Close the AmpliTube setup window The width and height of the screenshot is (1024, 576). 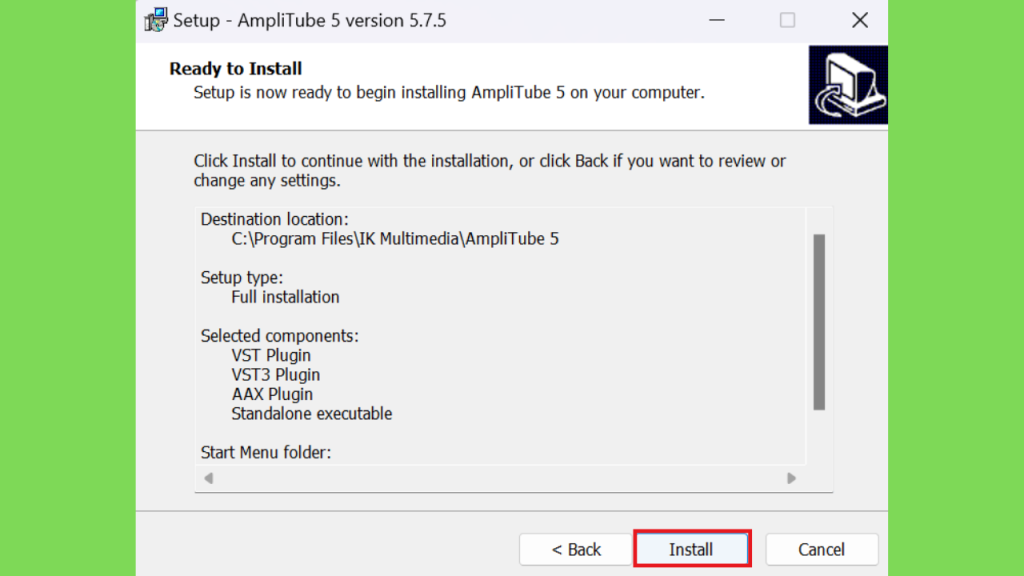[860, 20]
